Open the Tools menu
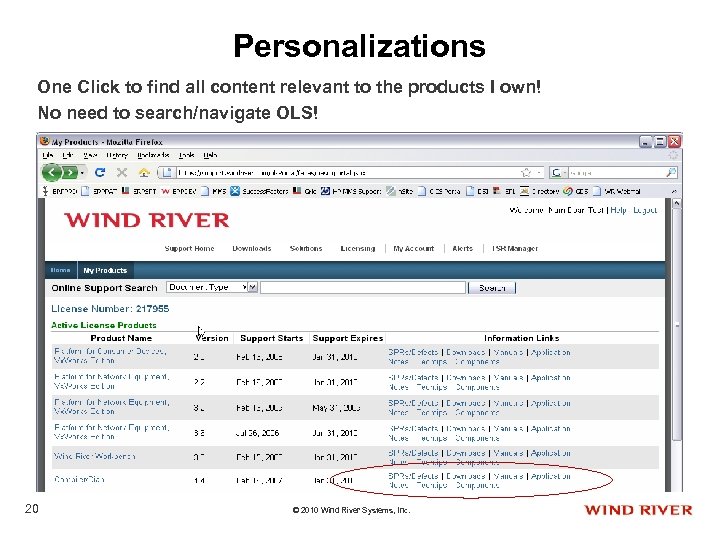Viewport: 720px width, 540px height. [x=186, y=155]
